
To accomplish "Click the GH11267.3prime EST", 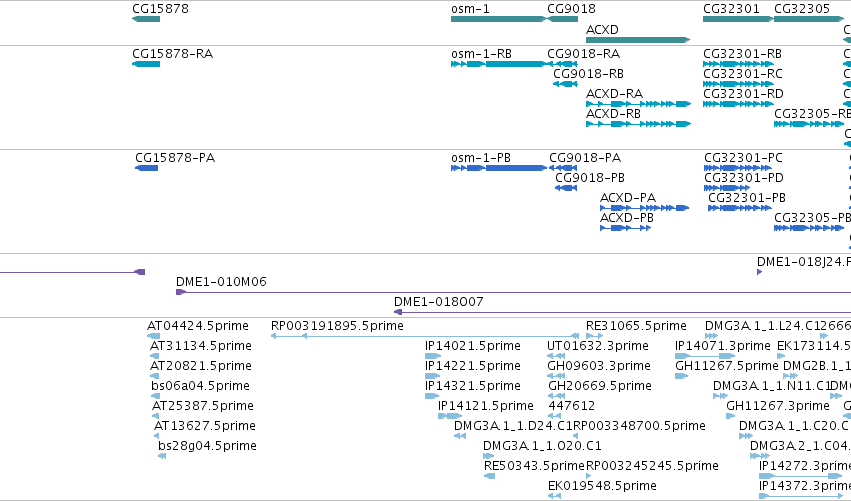I will tap(731, 416).
